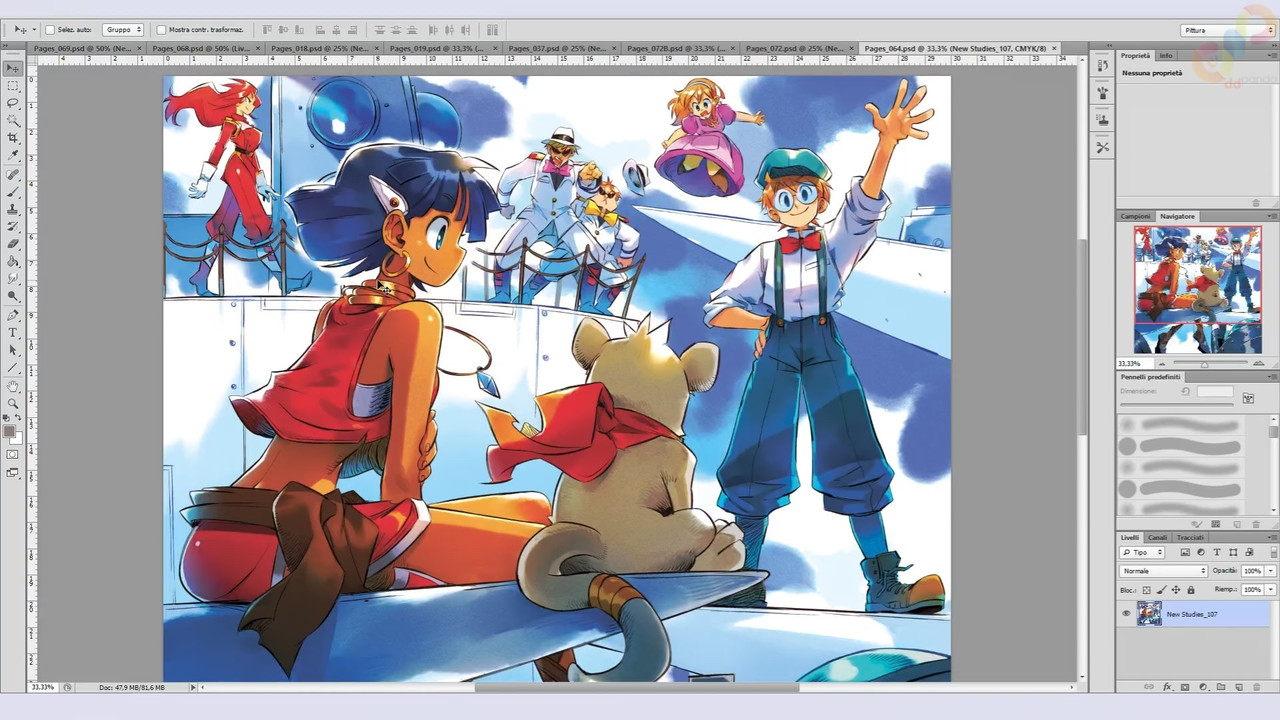This screenshot has height=720, width=1280.
Task: Open the Opacità dropdown arrow
Action: click(x=1270, y=571)
